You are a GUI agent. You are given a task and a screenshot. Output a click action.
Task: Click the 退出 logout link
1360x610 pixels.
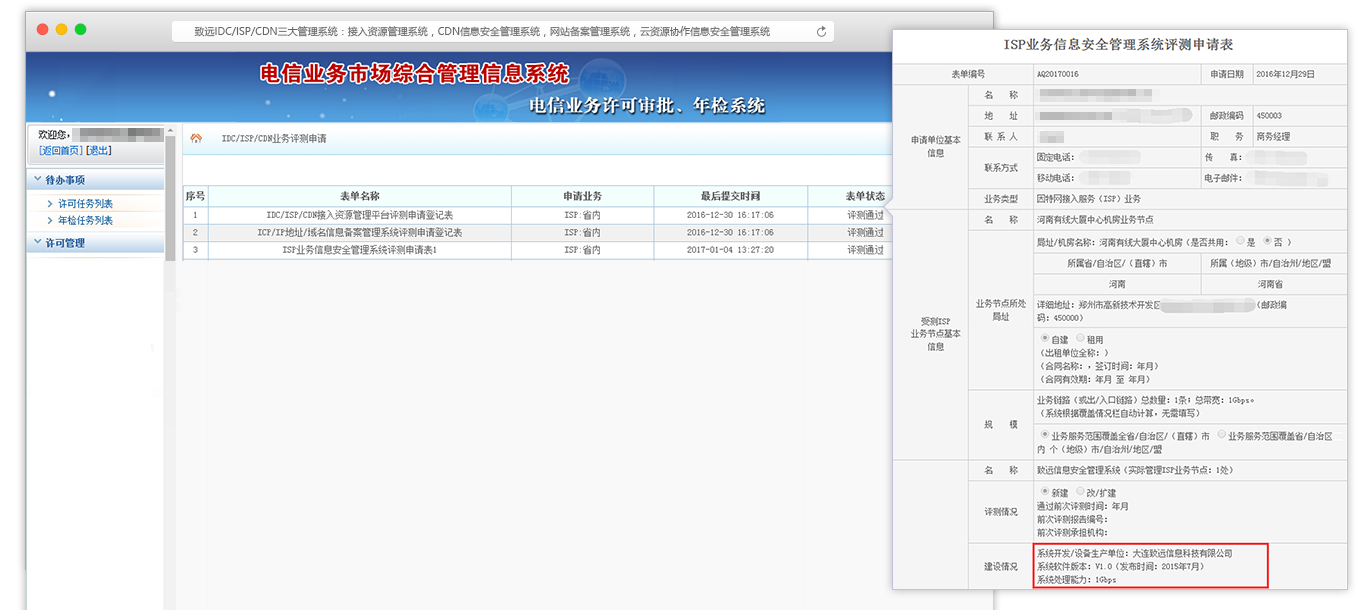tap(99, 151)
